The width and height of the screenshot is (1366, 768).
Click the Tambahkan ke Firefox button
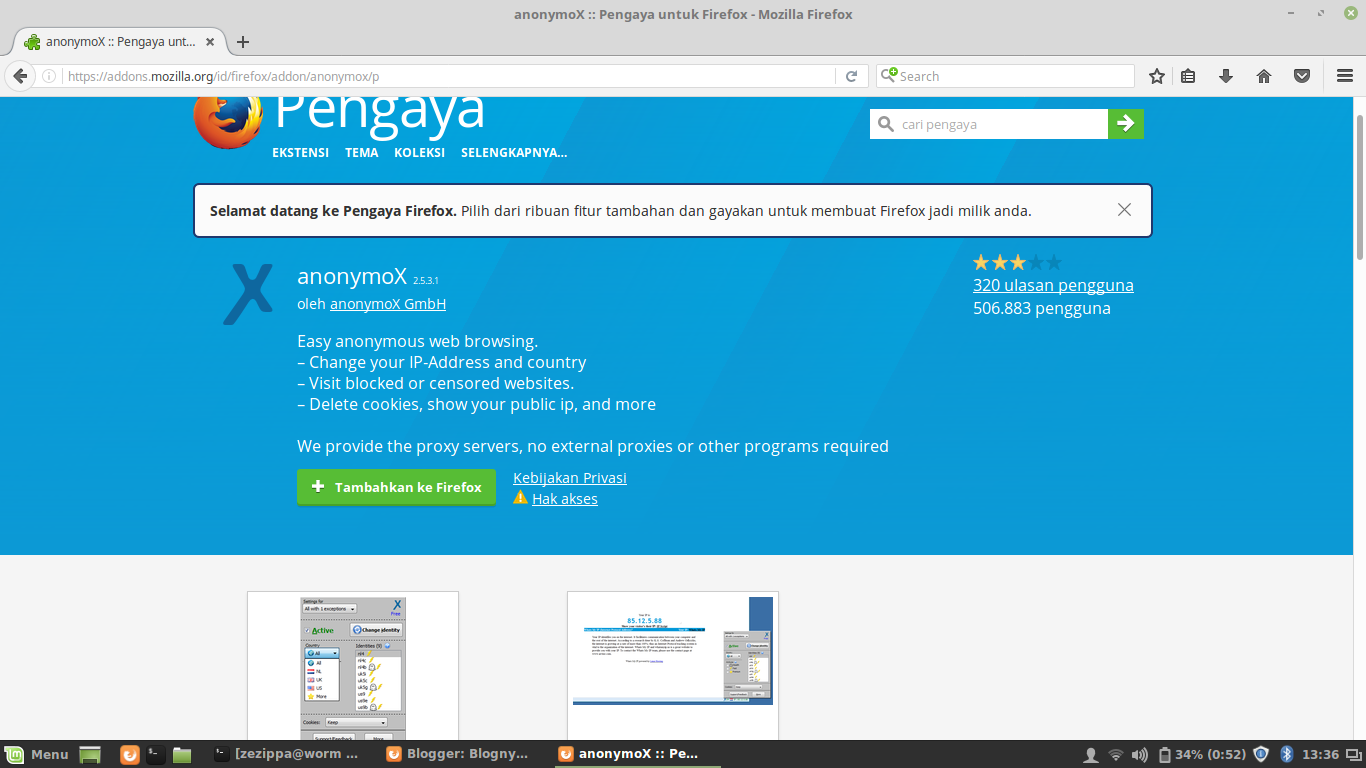click(396, 487)
